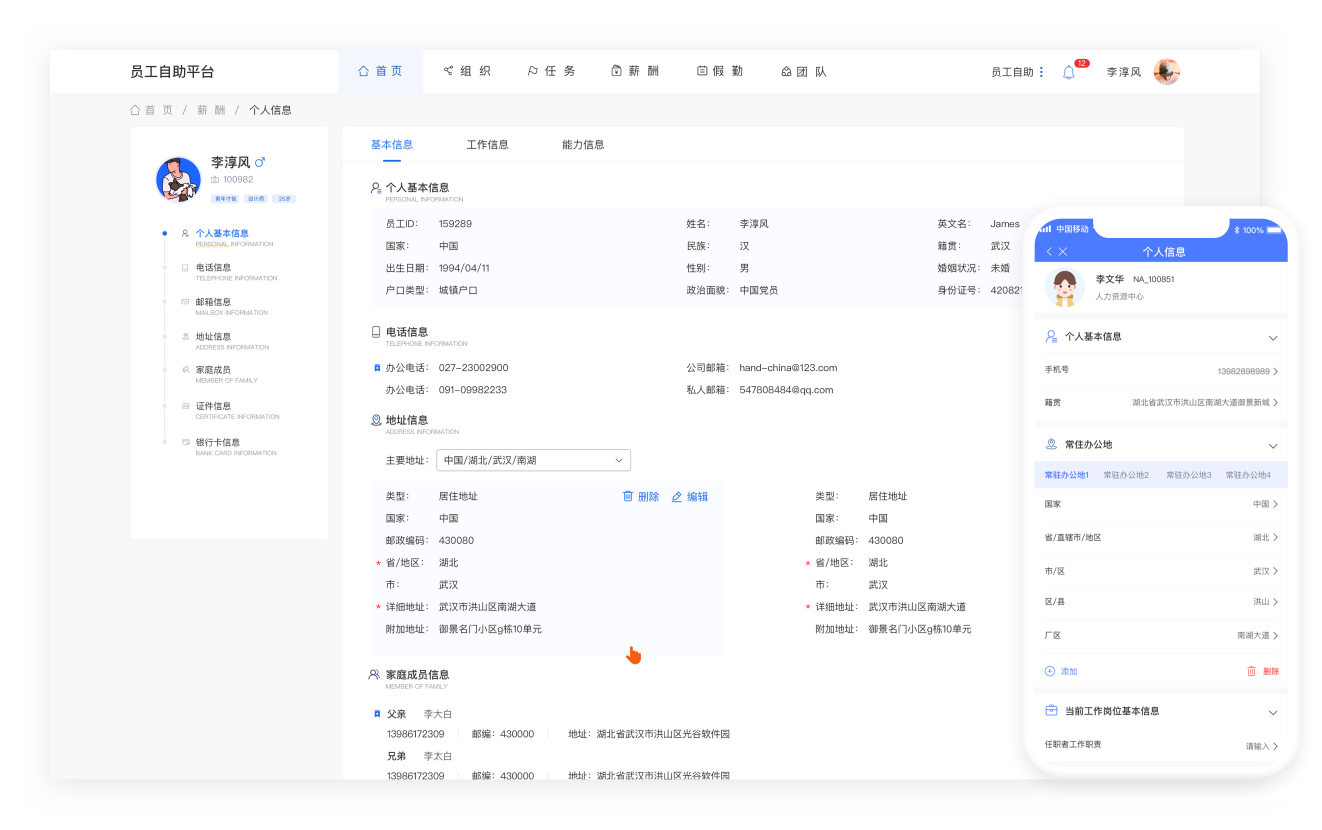Image resolution: width=1322 pixels, height=830 pixels.
Task: Open the 主要地址 dropdown
Action: 534,460
